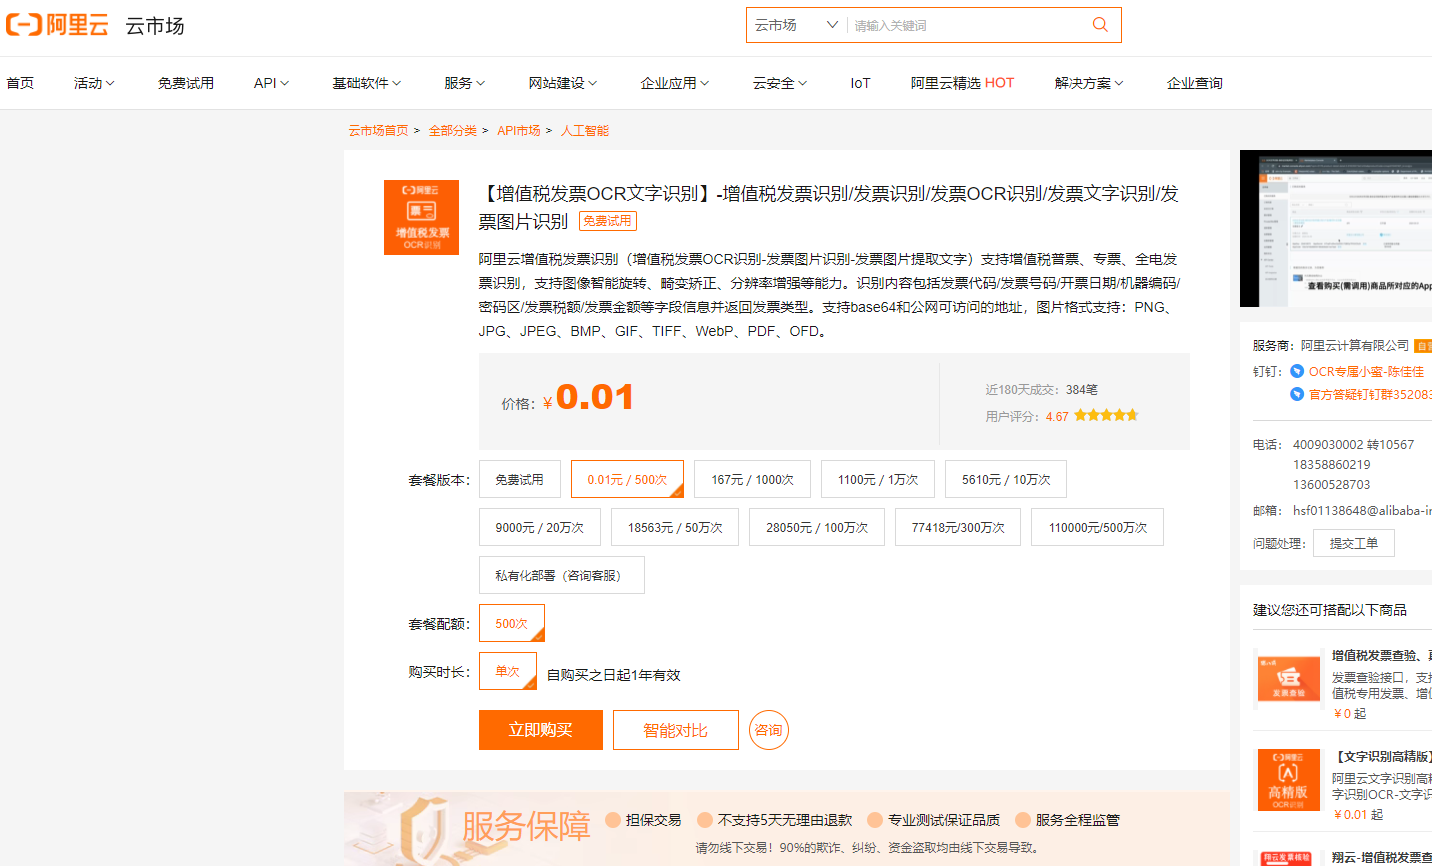Click the 免费试用 tag beside title
This screenshot has height=866, width=1432.
608,221
